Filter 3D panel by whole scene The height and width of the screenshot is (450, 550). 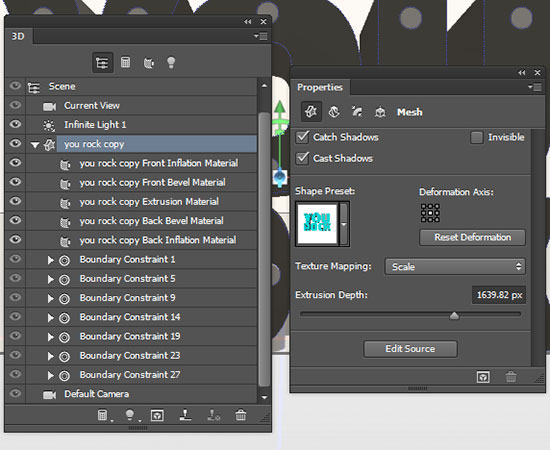pos(102,63)
